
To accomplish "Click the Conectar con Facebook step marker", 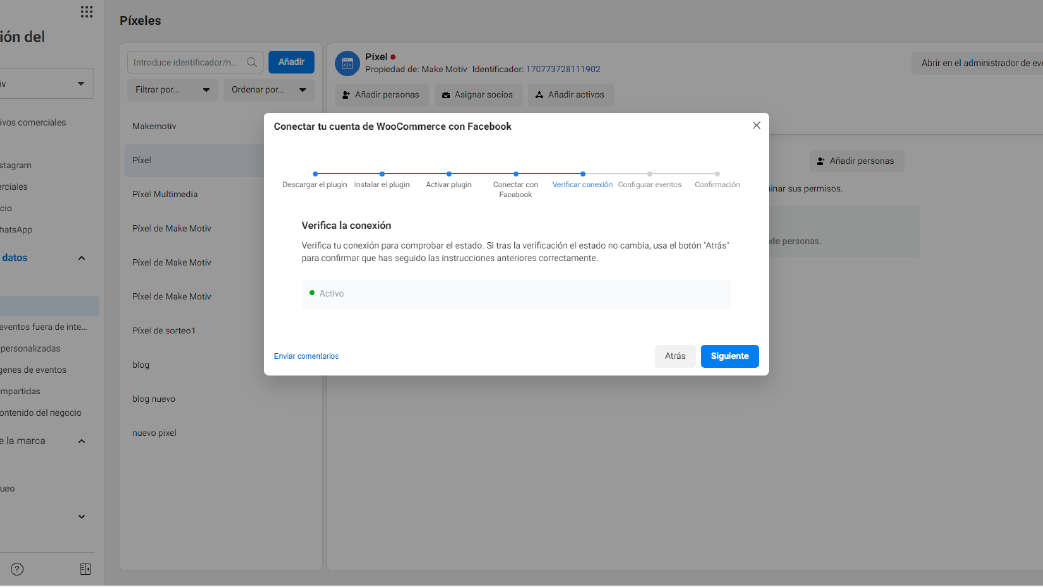I will coord(516,174).
